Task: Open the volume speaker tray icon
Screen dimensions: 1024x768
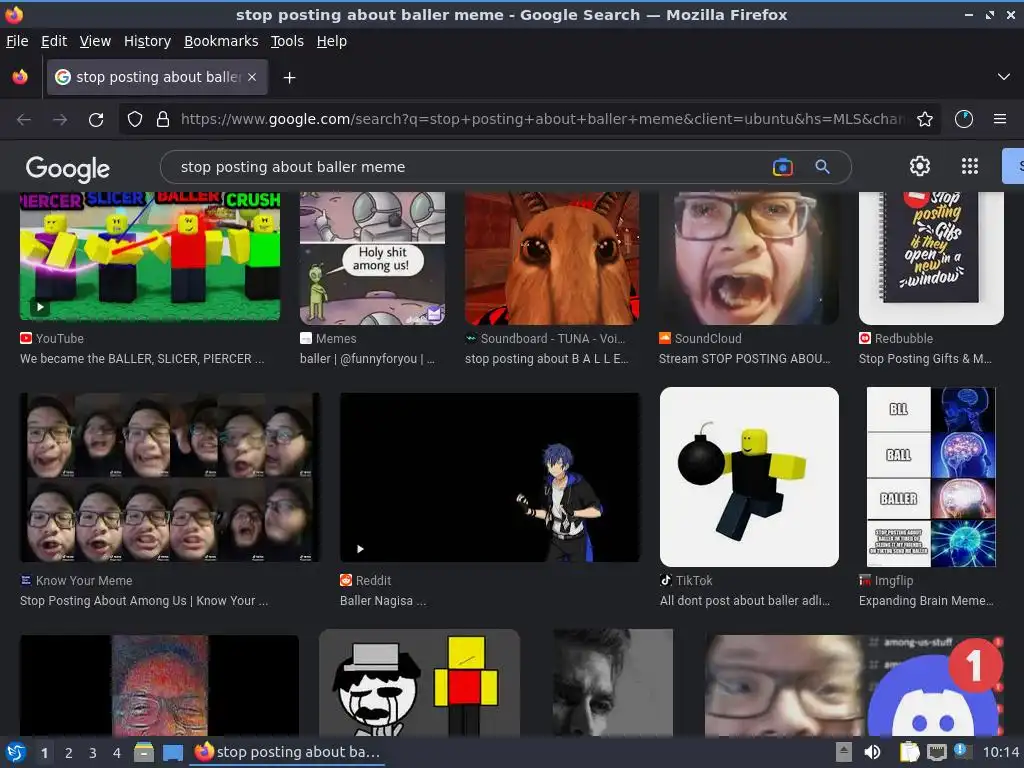Action: point(872,752)
